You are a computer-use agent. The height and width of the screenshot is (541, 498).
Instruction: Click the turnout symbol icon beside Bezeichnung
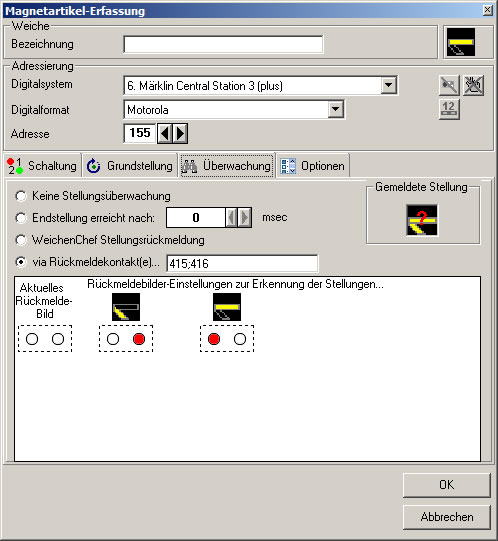(x=461, y=42)
